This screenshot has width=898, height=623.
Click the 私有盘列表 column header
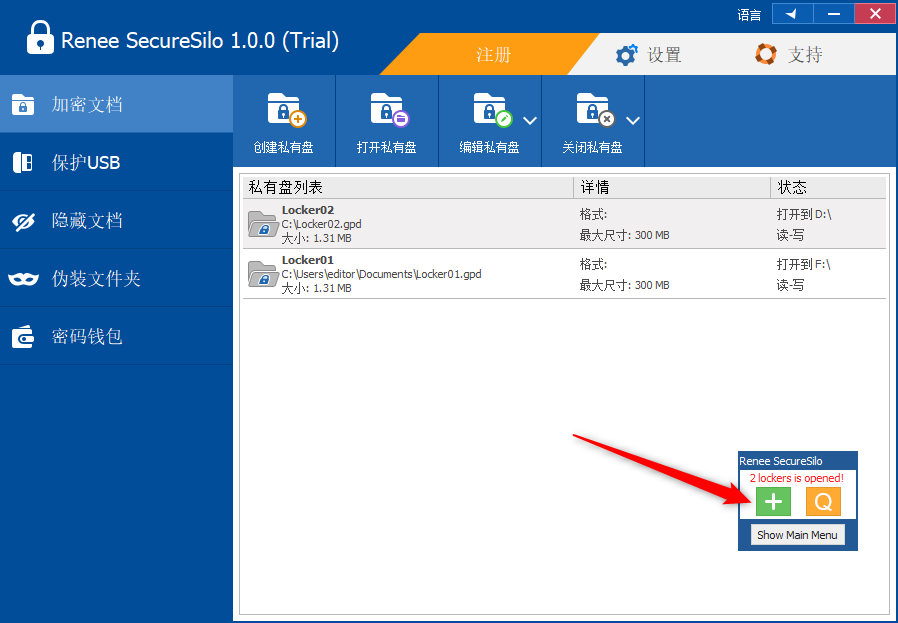(x=408, y=187)
